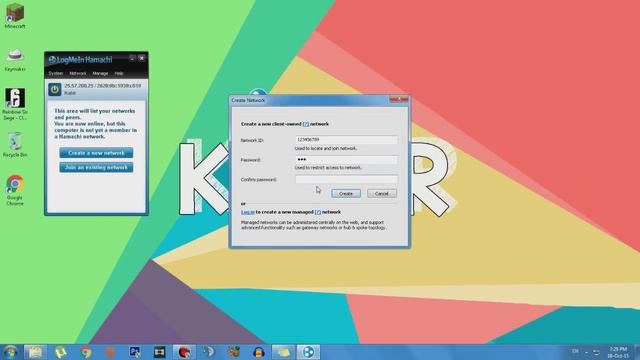Image resolution: width=640 pixels, height=360 pixels.
Task: Open the Windows Start menu
Action: point(10,352)
